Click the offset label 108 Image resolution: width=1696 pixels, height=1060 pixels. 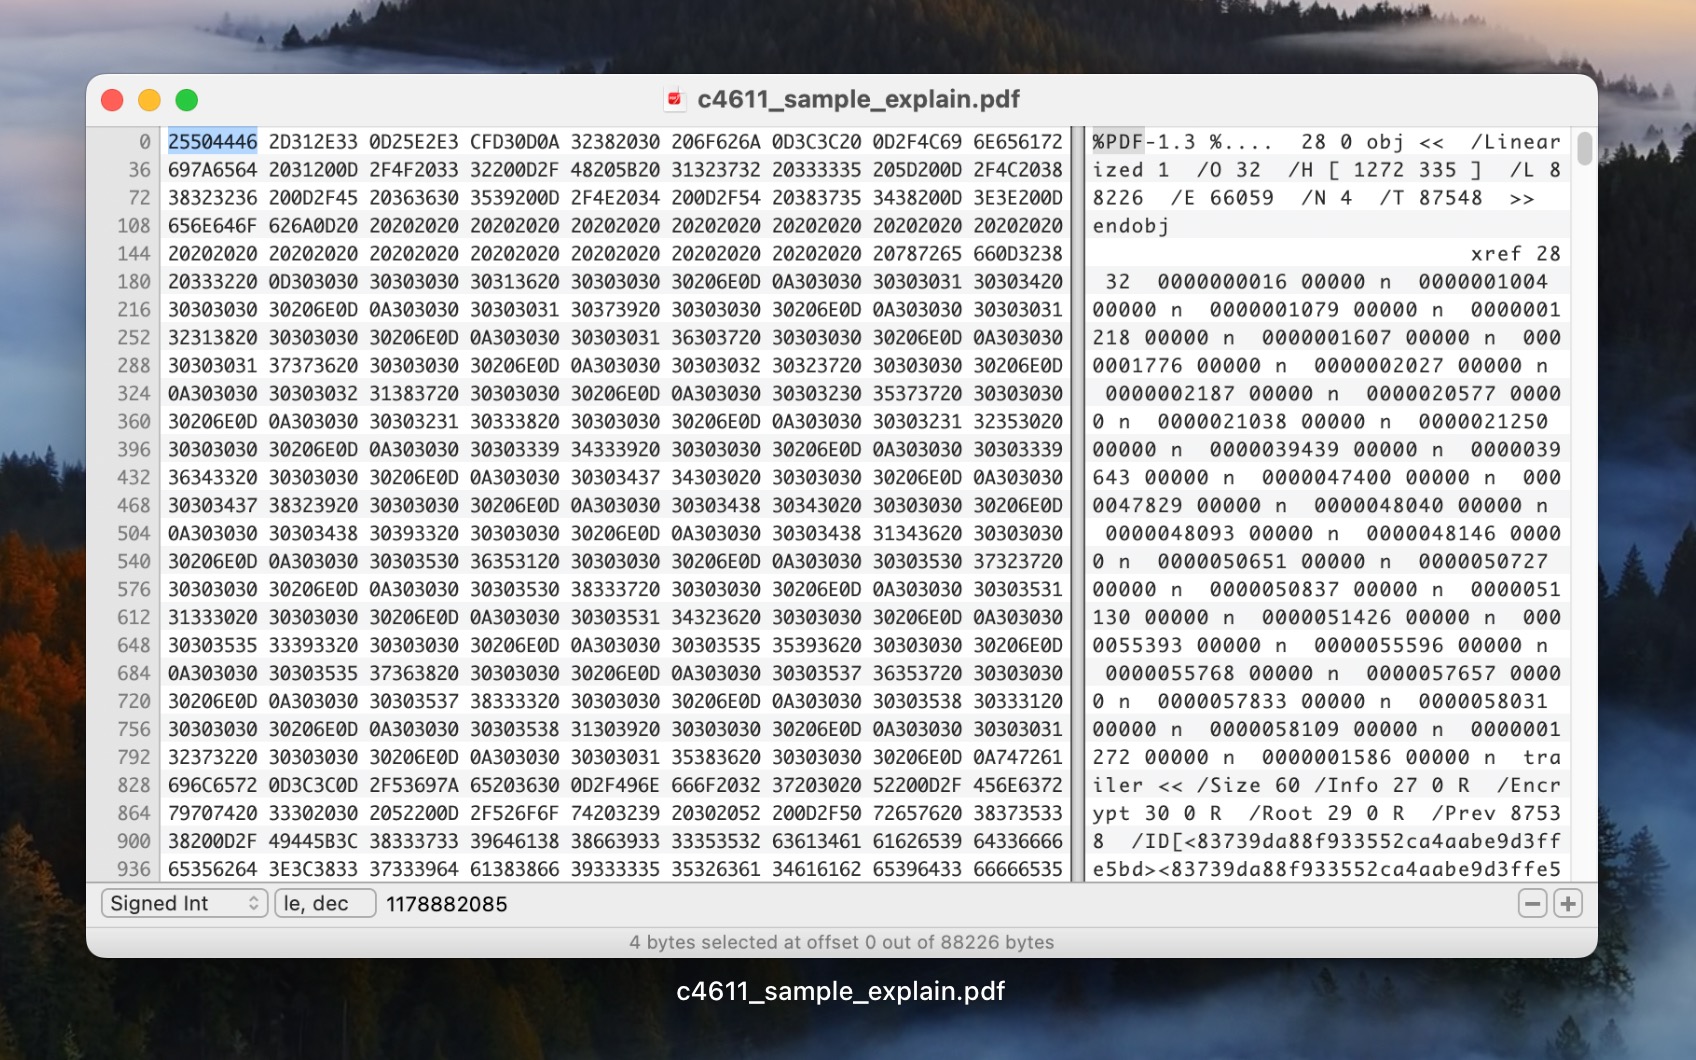click(134, 226)
